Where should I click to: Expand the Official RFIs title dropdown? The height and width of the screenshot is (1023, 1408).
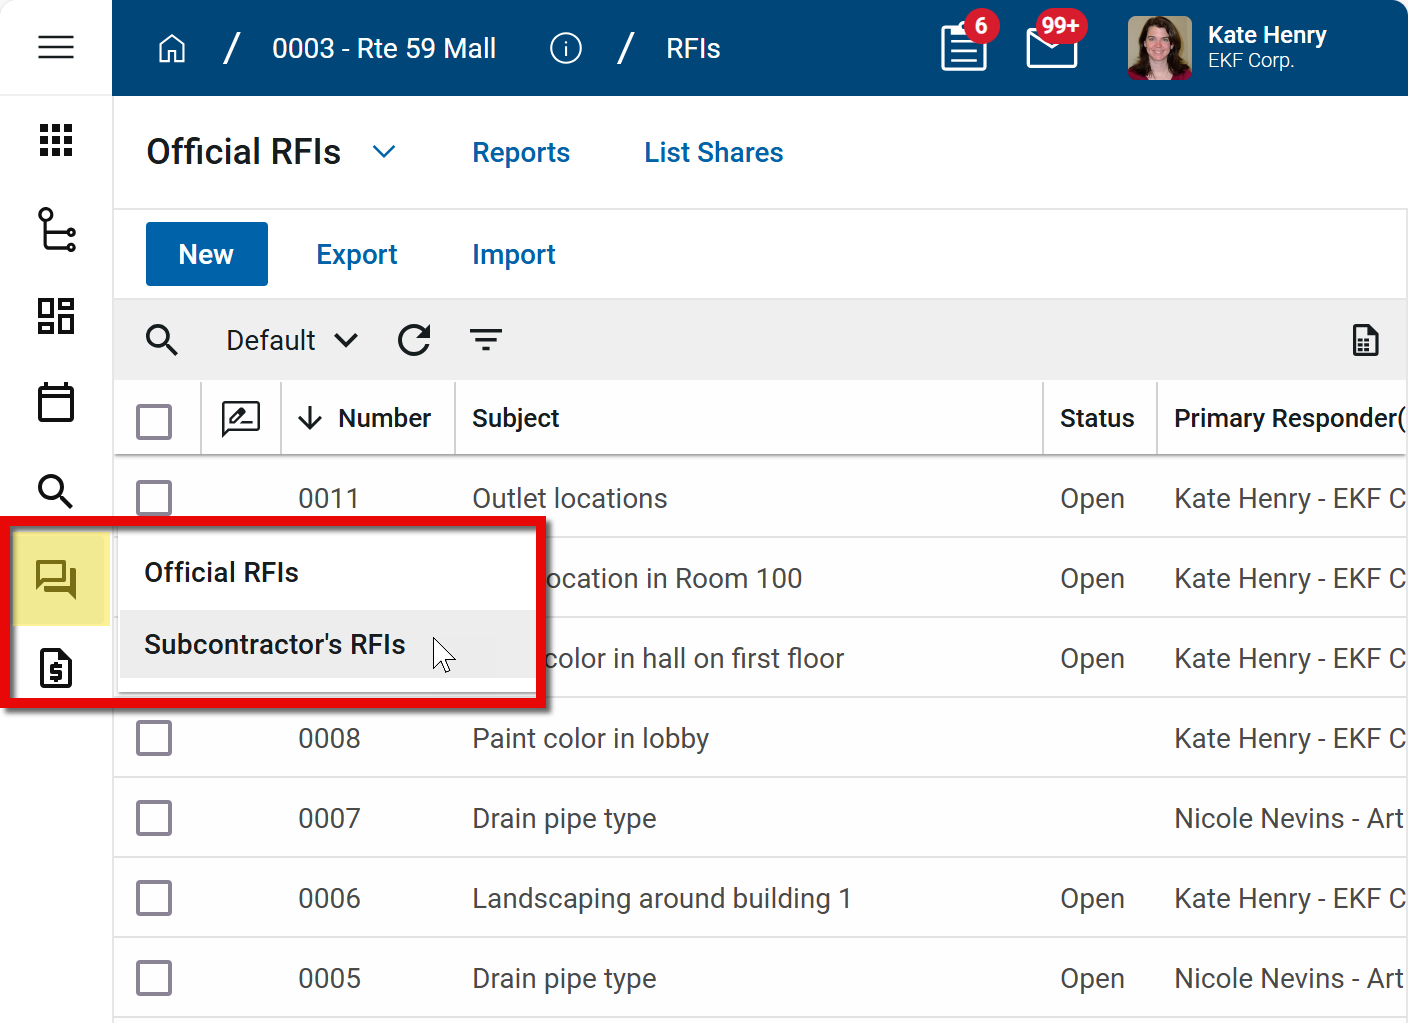[x=384, y=152]
